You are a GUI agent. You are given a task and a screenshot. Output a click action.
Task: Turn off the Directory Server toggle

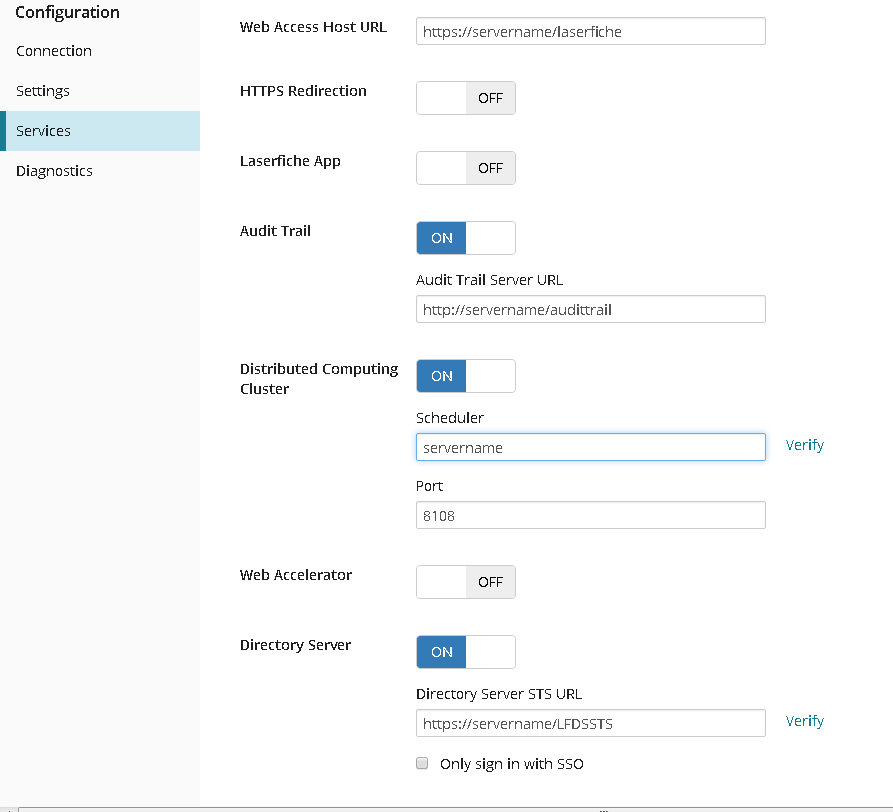pos(466,652)
